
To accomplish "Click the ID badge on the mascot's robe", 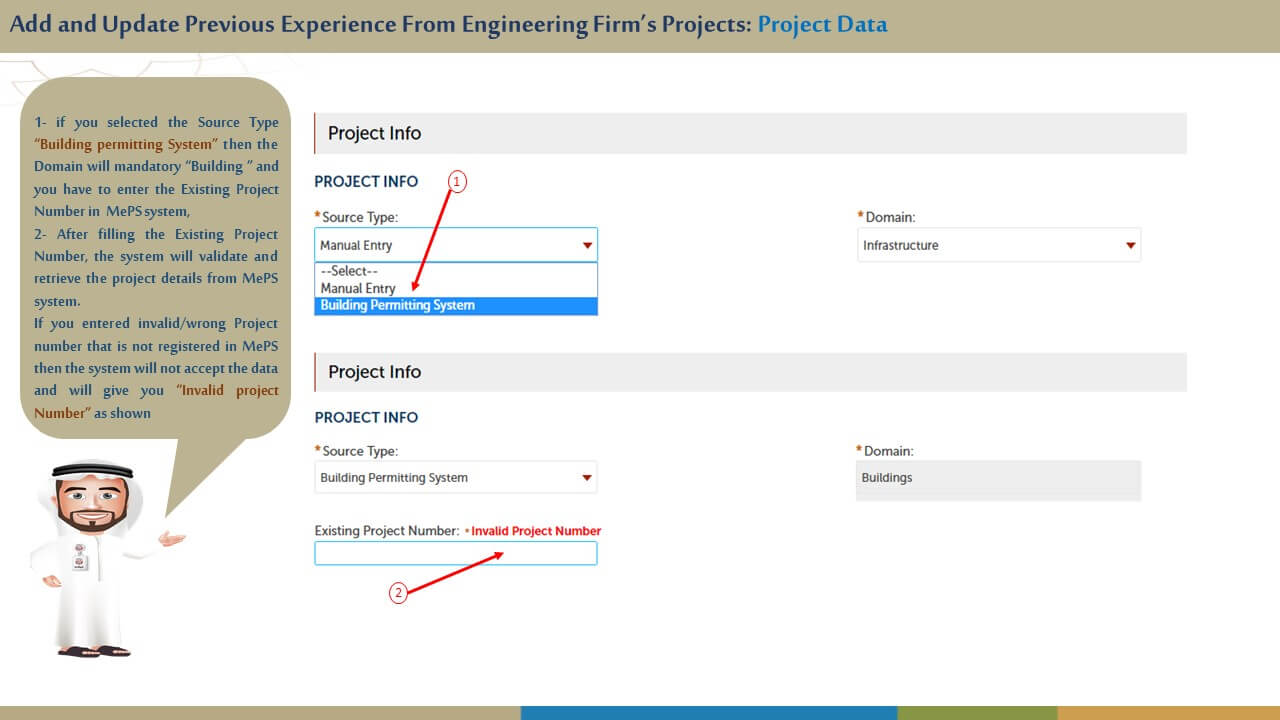I will point(79,561).
